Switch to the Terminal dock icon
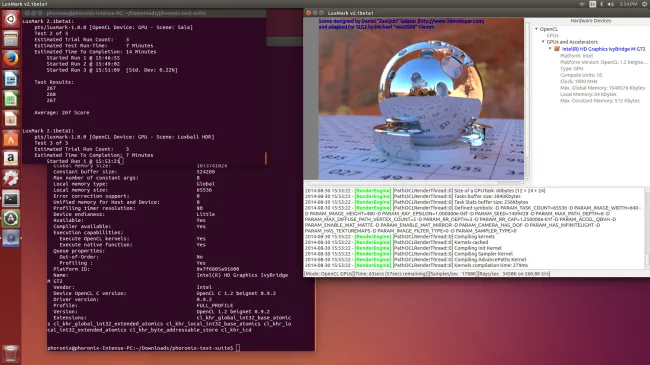The width and height of the screenshot is (650, 365). 11,198
